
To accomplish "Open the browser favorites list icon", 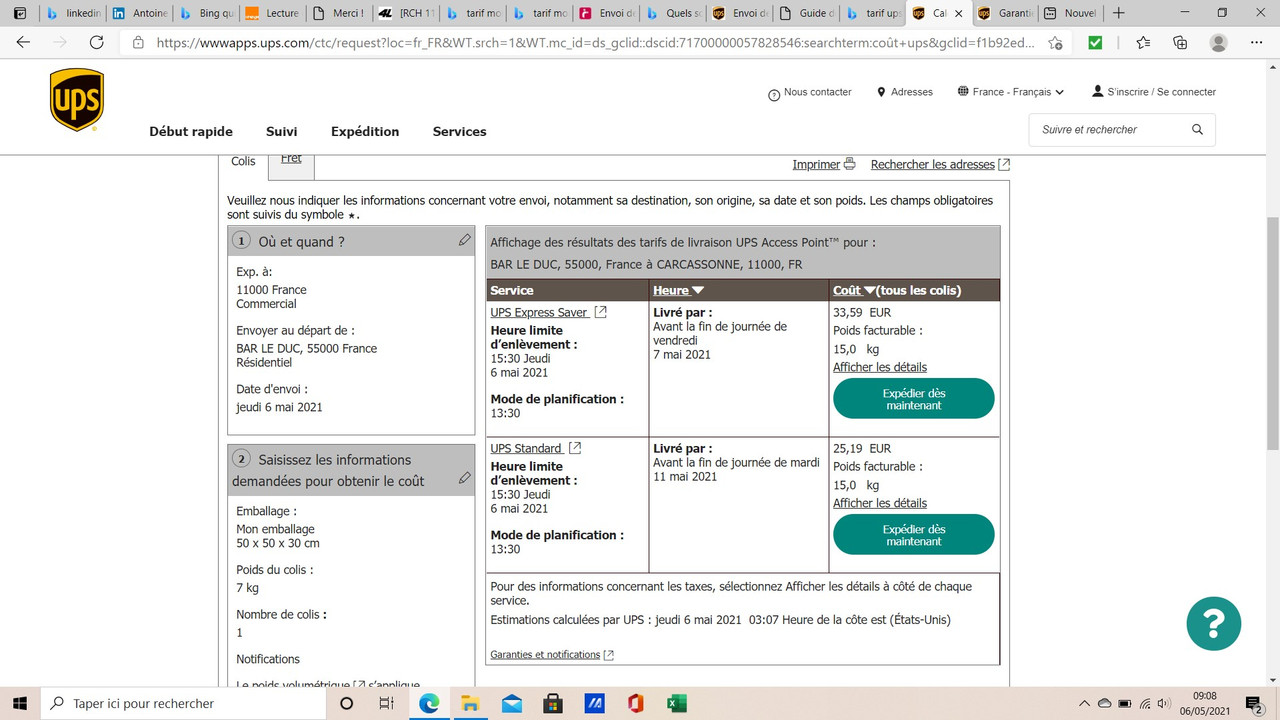I will click(1143, 43).
